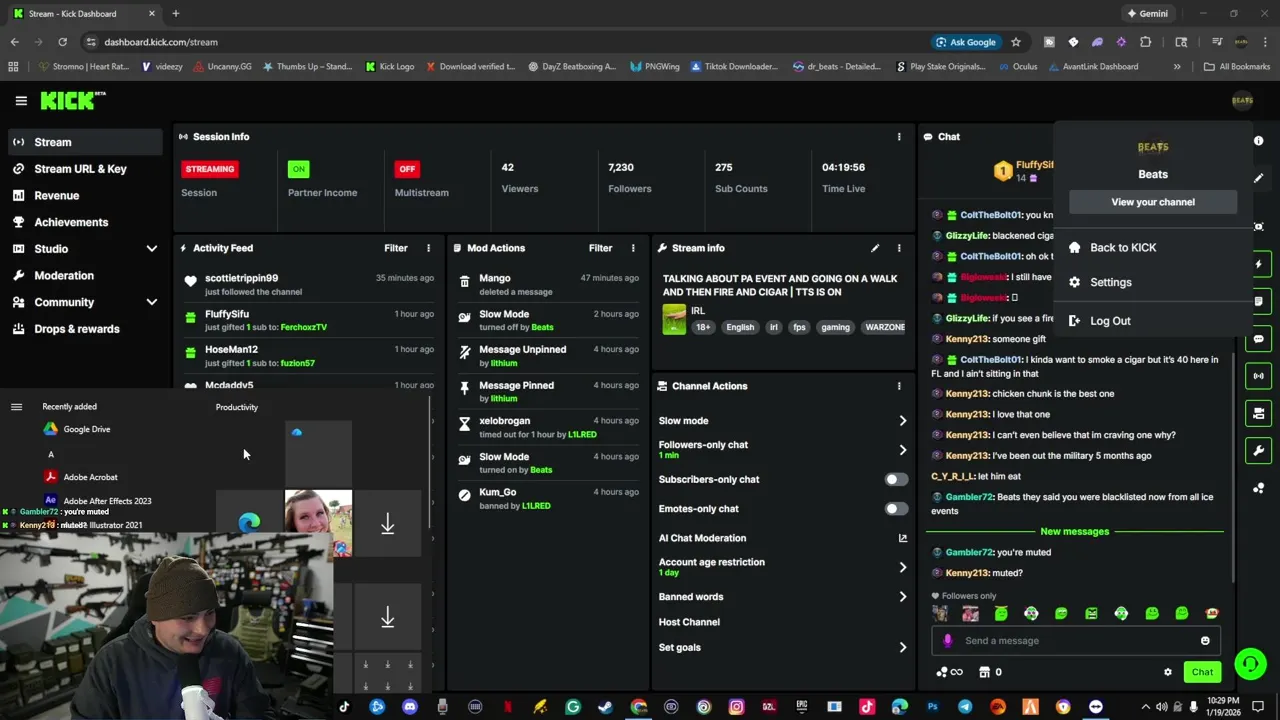Screen dimensions: 1280x720
Task: Open Steam from the taskbar
Action: (605, 707)
